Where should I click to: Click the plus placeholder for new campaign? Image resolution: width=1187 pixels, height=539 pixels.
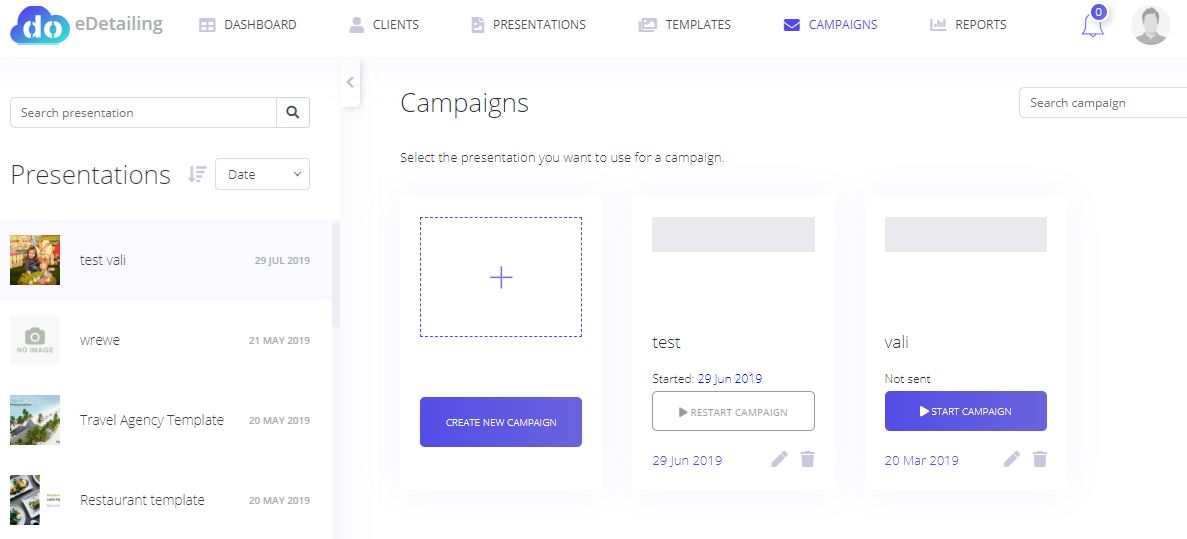501,277
